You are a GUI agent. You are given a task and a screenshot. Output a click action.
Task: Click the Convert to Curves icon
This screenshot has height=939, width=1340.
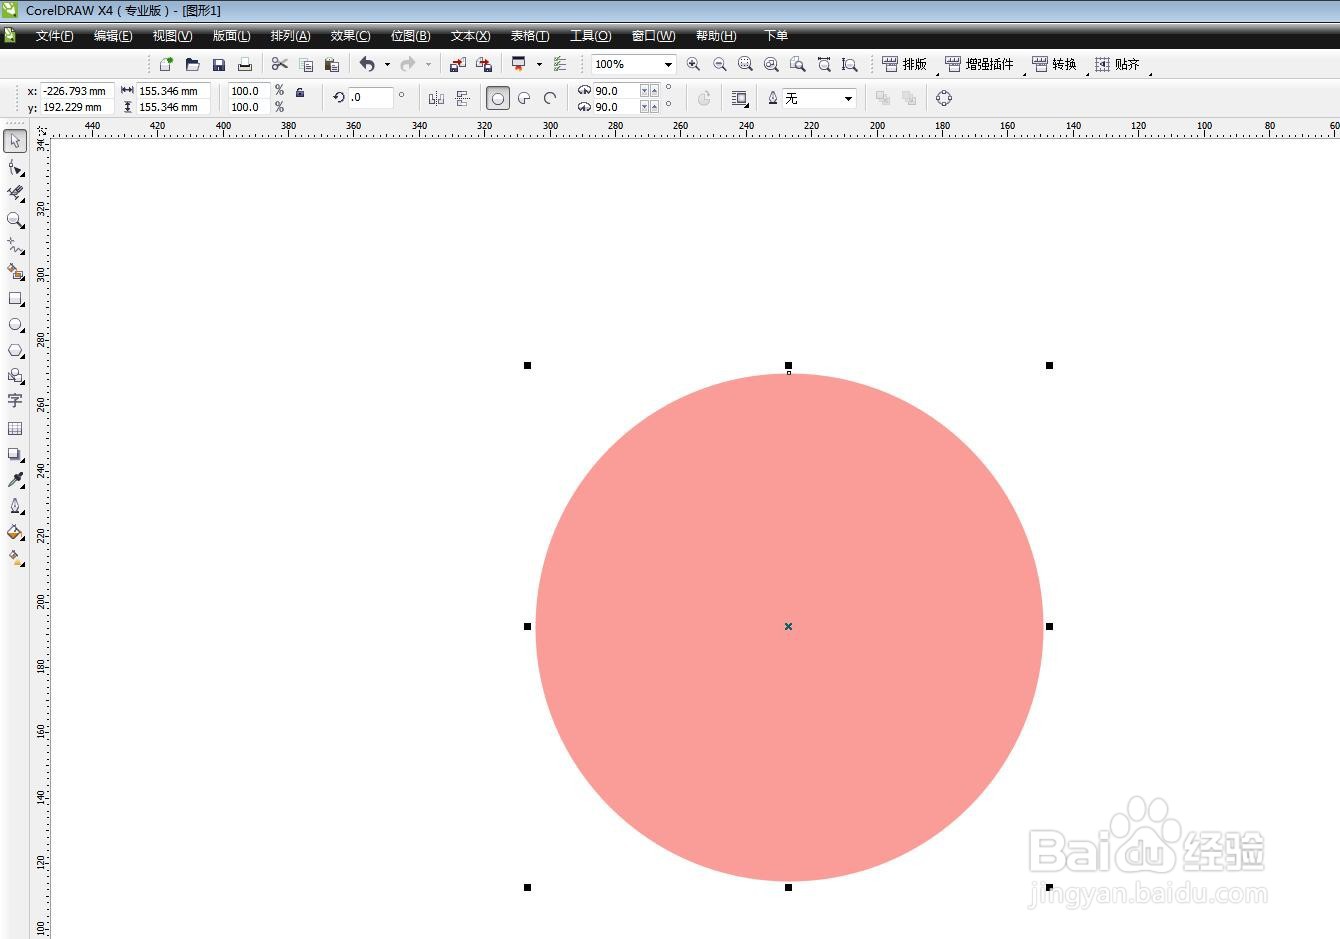[944, 98]
